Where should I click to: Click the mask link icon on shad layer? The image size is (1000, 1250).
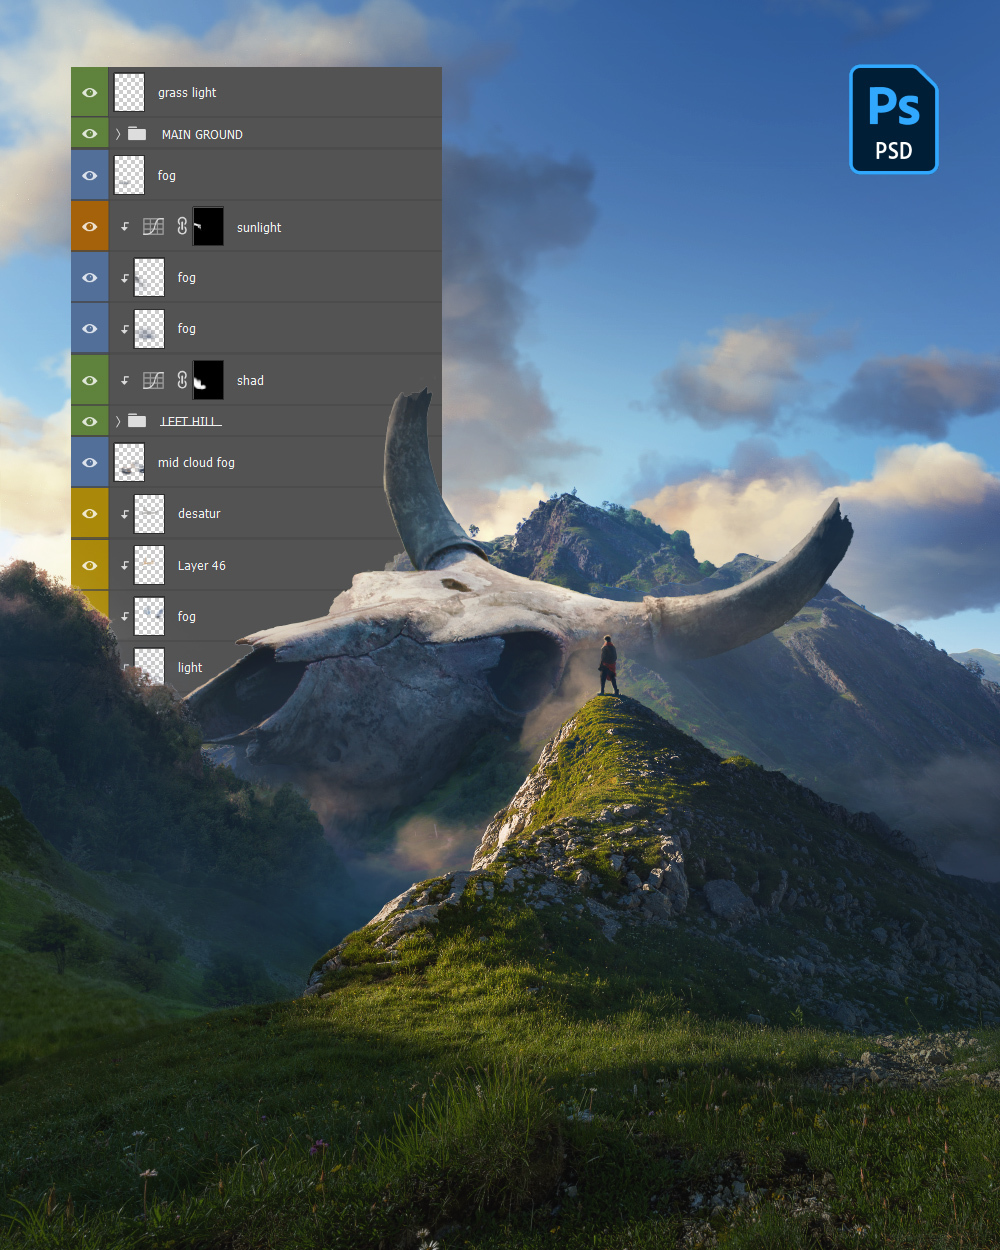[x=182, y=380]
